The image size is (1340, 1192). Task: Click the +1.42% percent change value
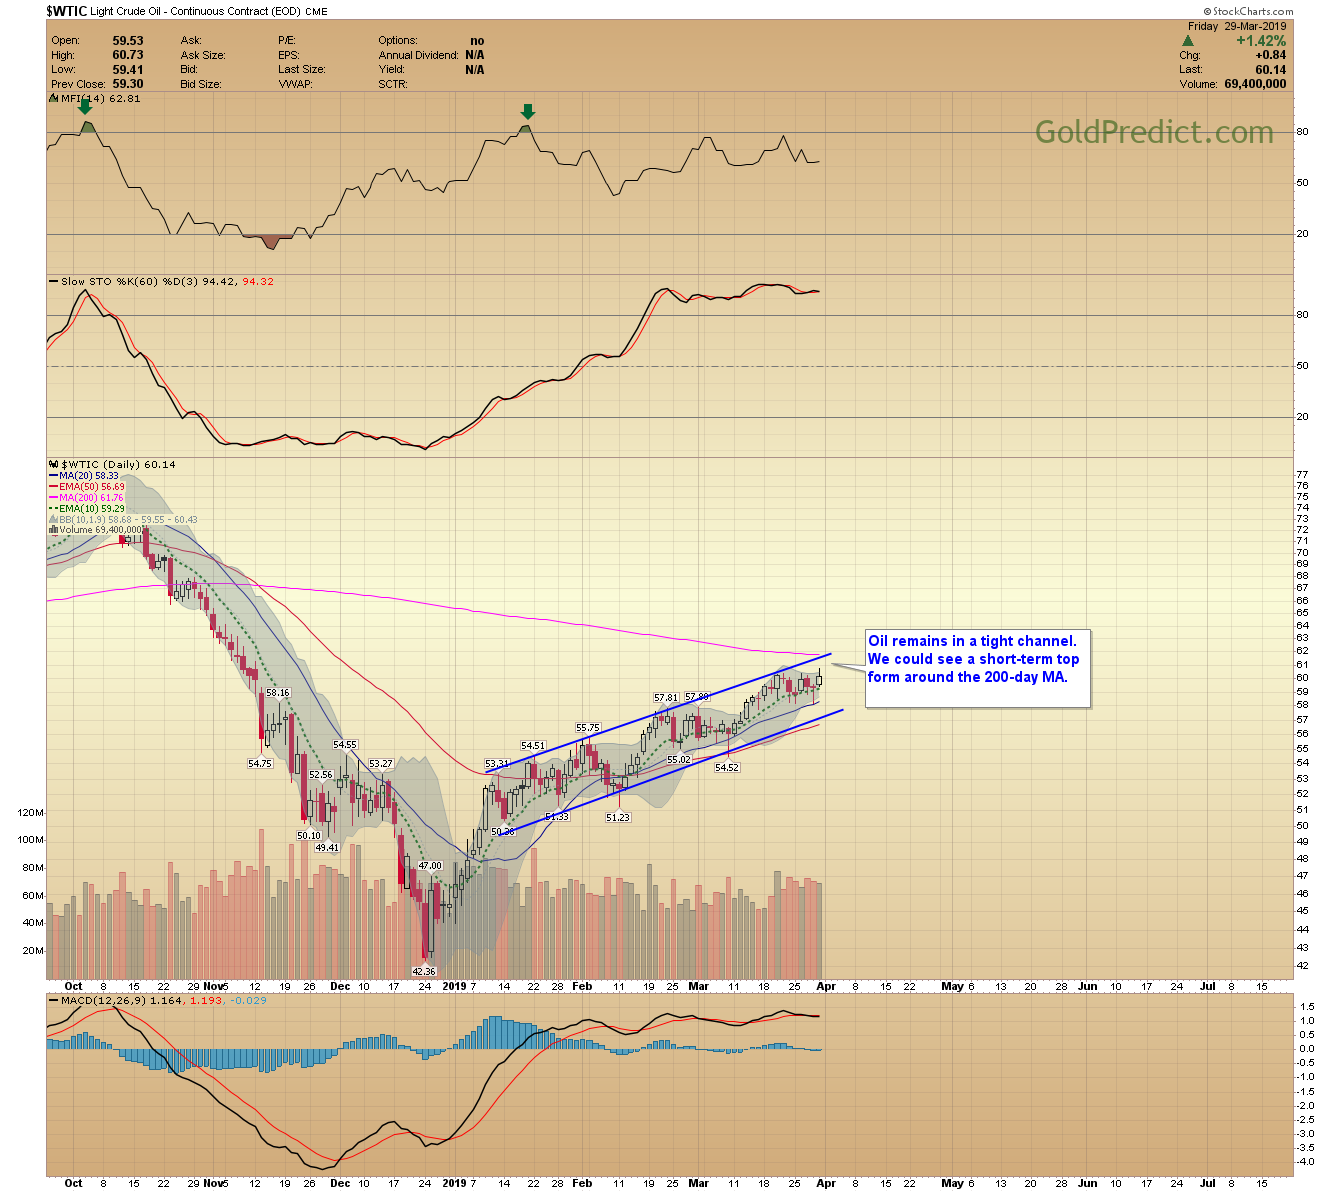coord(1261,41)
